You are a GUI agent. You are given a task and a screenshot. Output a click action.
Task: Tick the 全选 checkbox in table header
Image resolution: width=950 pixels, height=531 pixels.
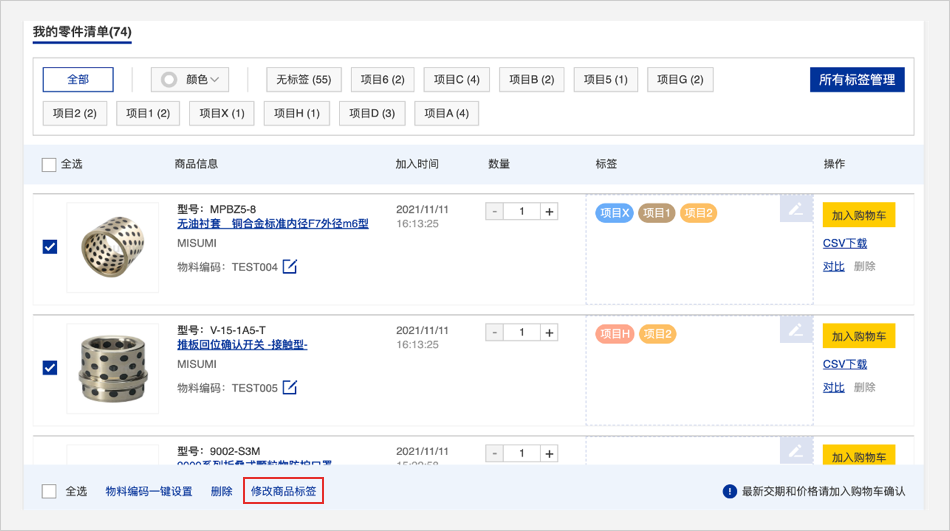49,165
